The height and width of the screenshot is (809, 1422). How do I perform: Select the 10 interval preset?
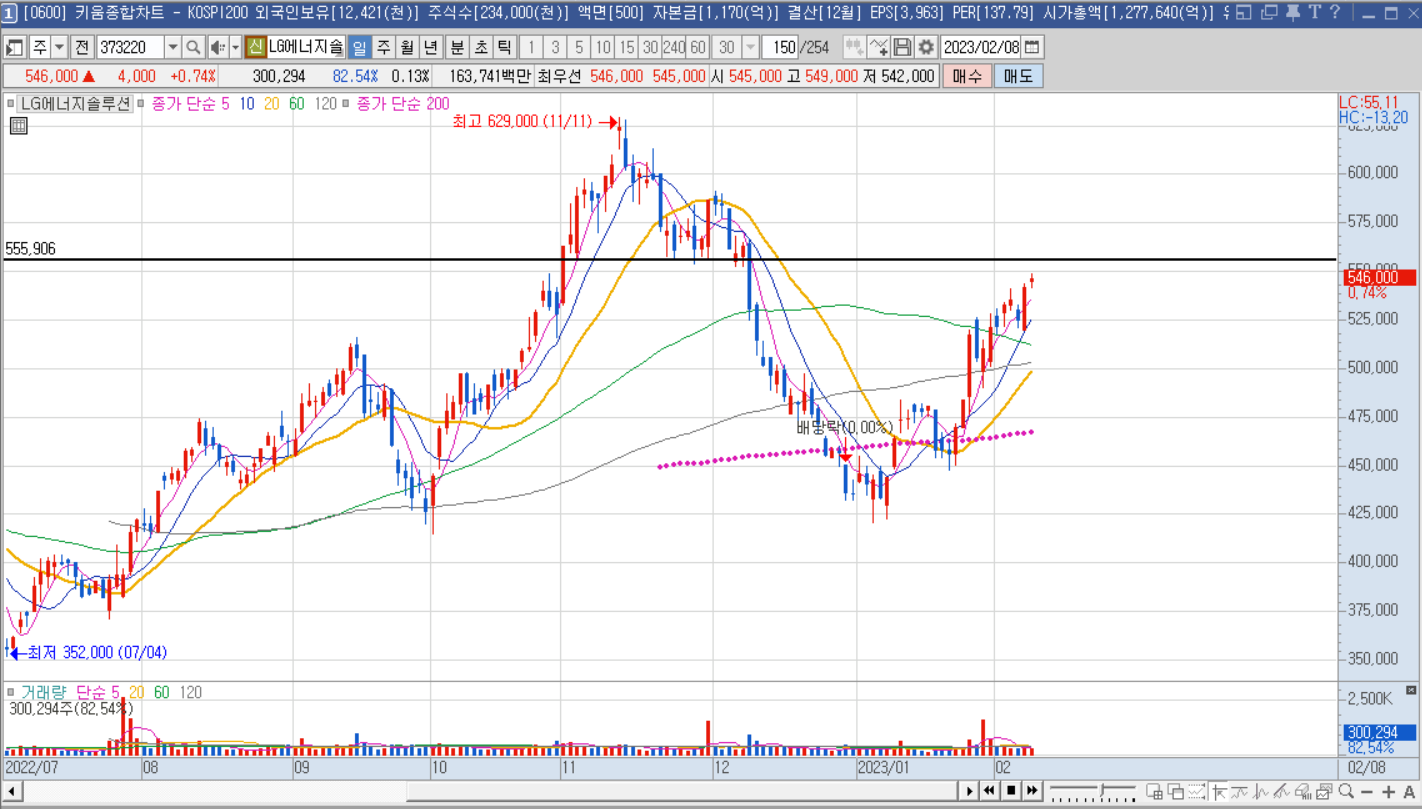602,47
